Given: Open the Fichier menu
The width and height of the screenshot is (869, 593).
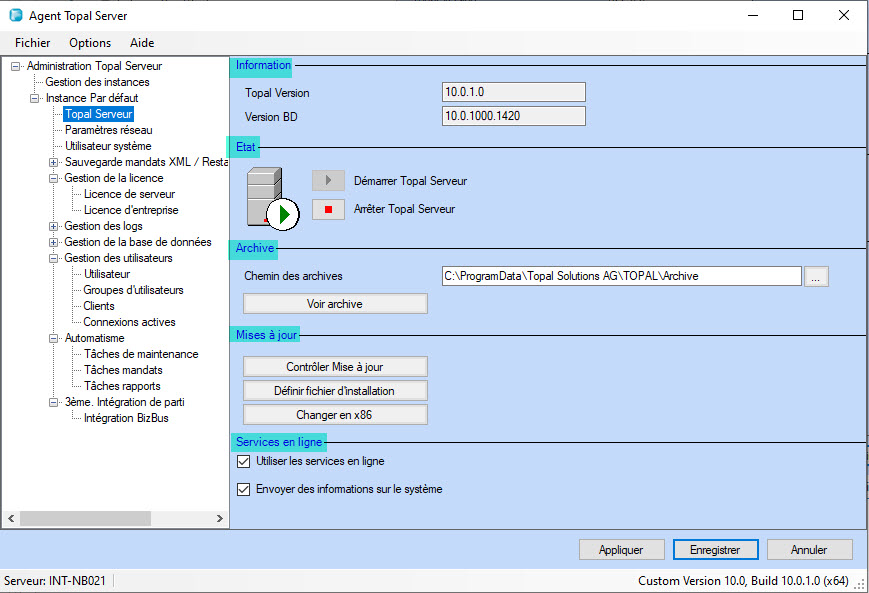Looking at the screenshot, I should pos(33,43).
